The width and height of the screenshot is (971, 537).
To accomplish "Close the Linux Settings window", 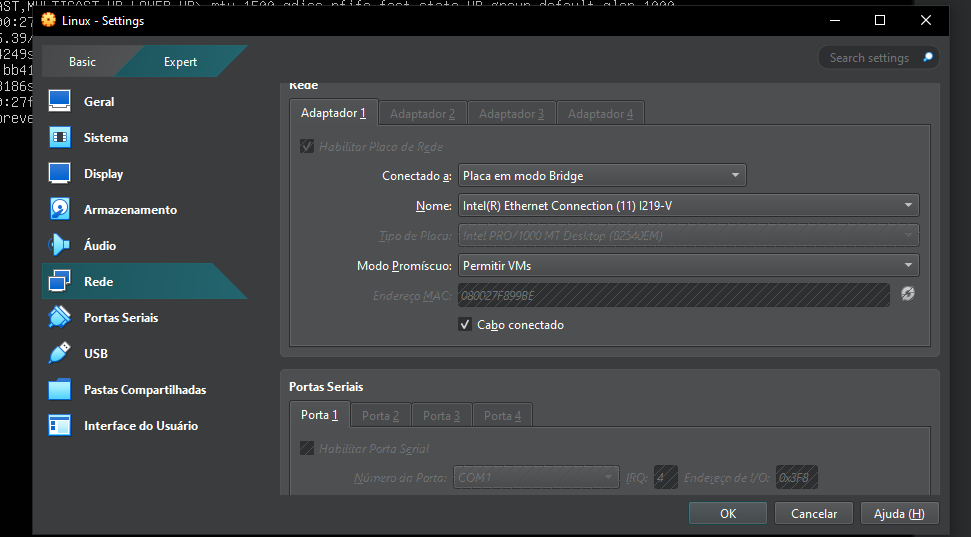I will pos(926,20).
